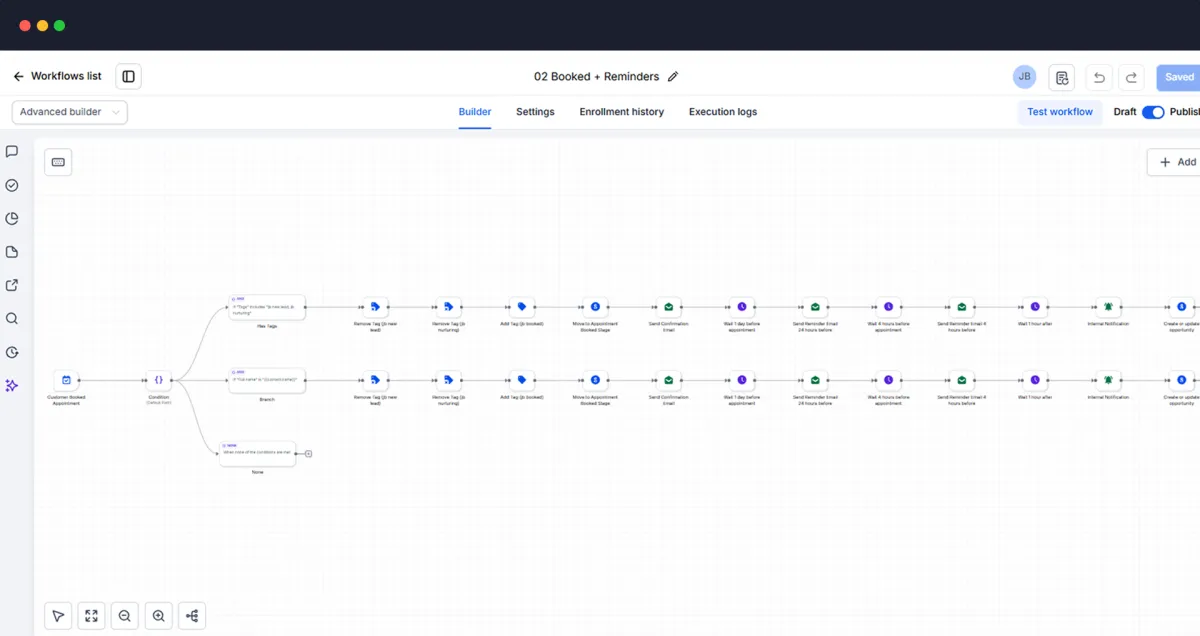Open the Enrollment history tab
This screenshot has width=1200, height=636.
pos(622,112)
